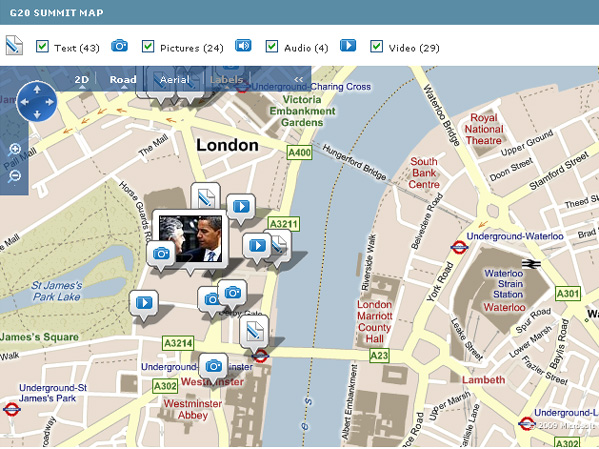Viewport: 599px width, 449px height.
Task: Pan map left with compass arrow
Action: click(x=24, y=102)
